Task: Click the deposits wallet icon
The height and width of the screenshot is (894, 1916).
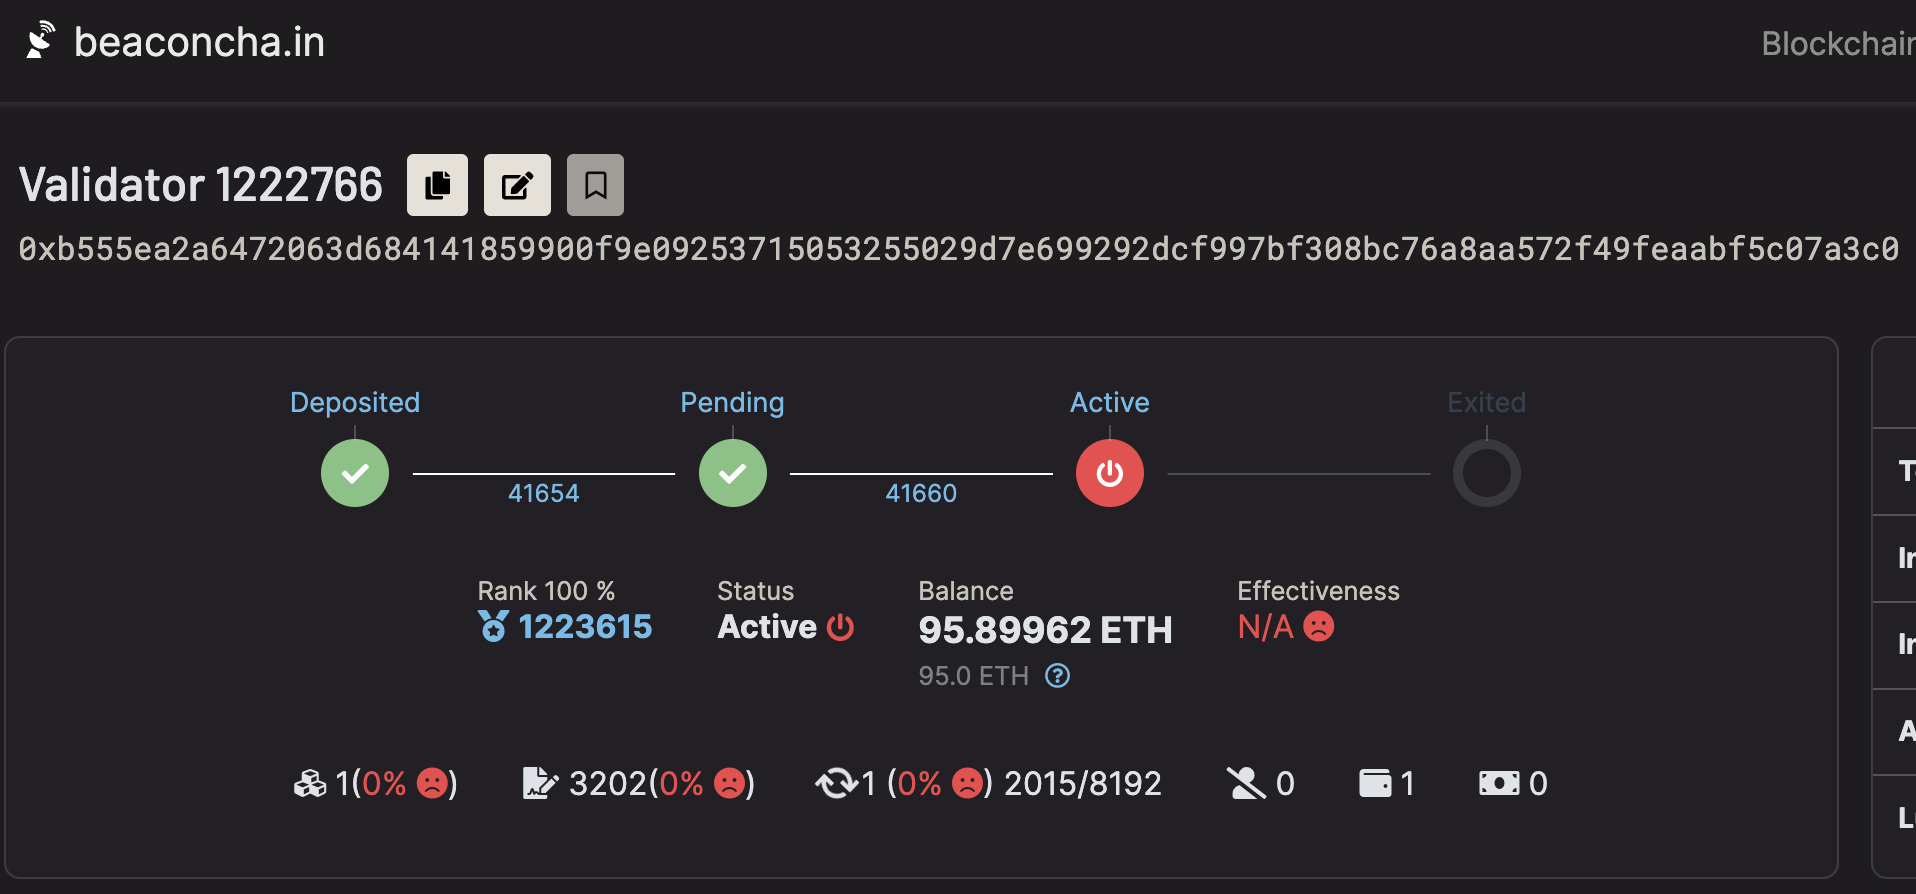Action: 1375,783
